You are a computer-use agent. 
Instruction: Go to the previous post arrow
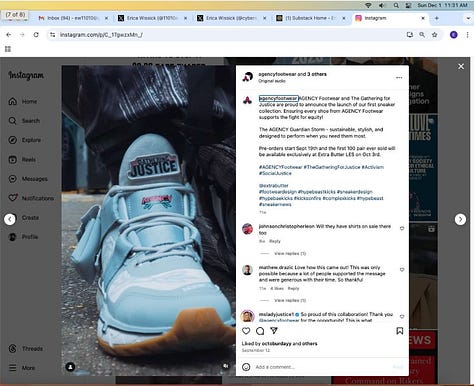10,219
